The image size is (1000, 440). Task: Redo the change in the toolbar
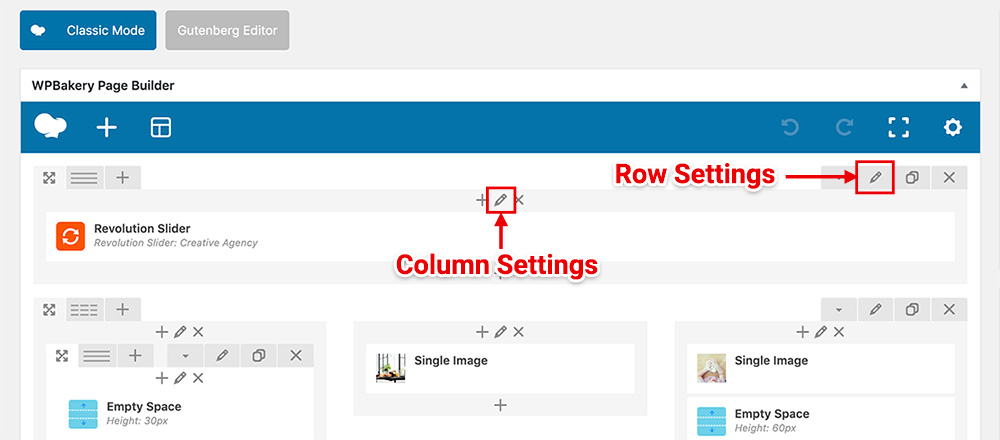click(844, 128)
